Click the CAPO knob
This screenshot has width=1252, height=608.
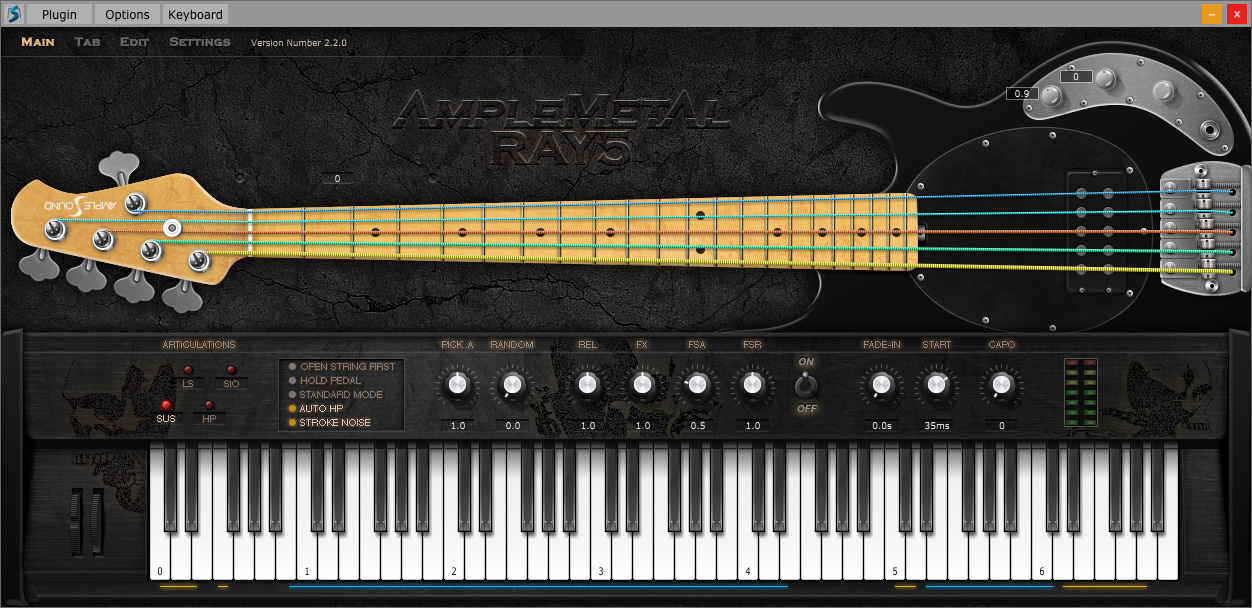point(1001,384)
